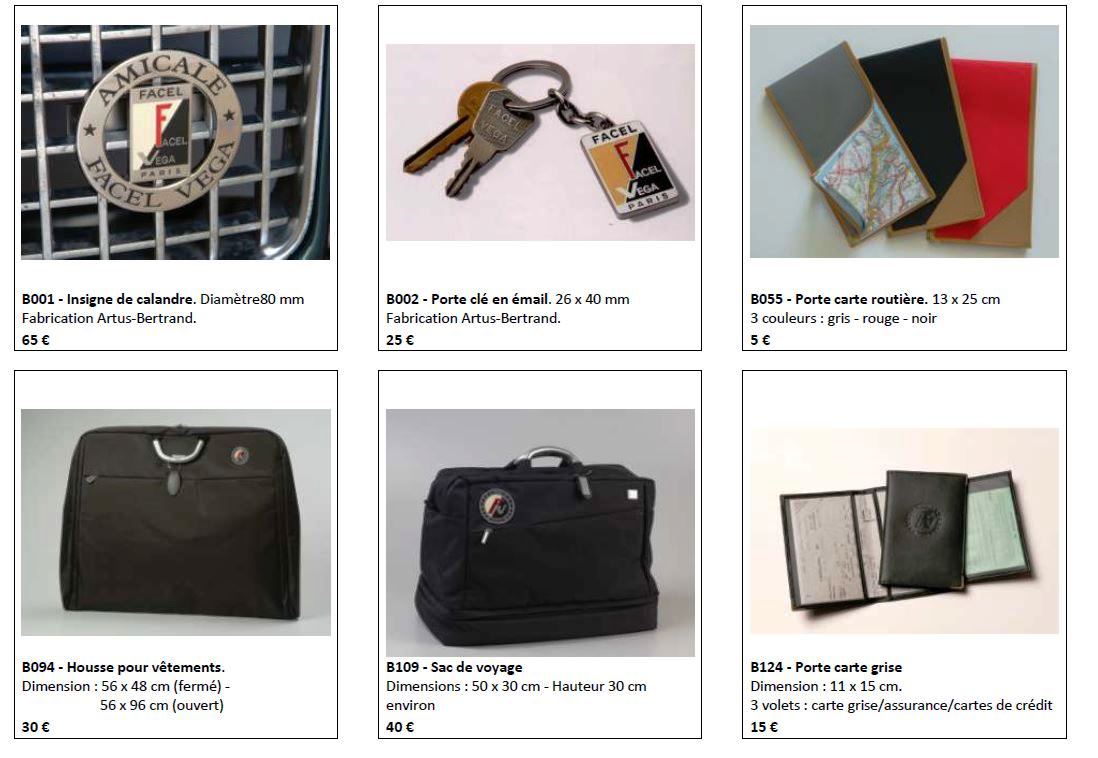Select the B094 - Housse pour vêtements title
The height and width of the screenshot is (758, 1098).
click(123, 668)
